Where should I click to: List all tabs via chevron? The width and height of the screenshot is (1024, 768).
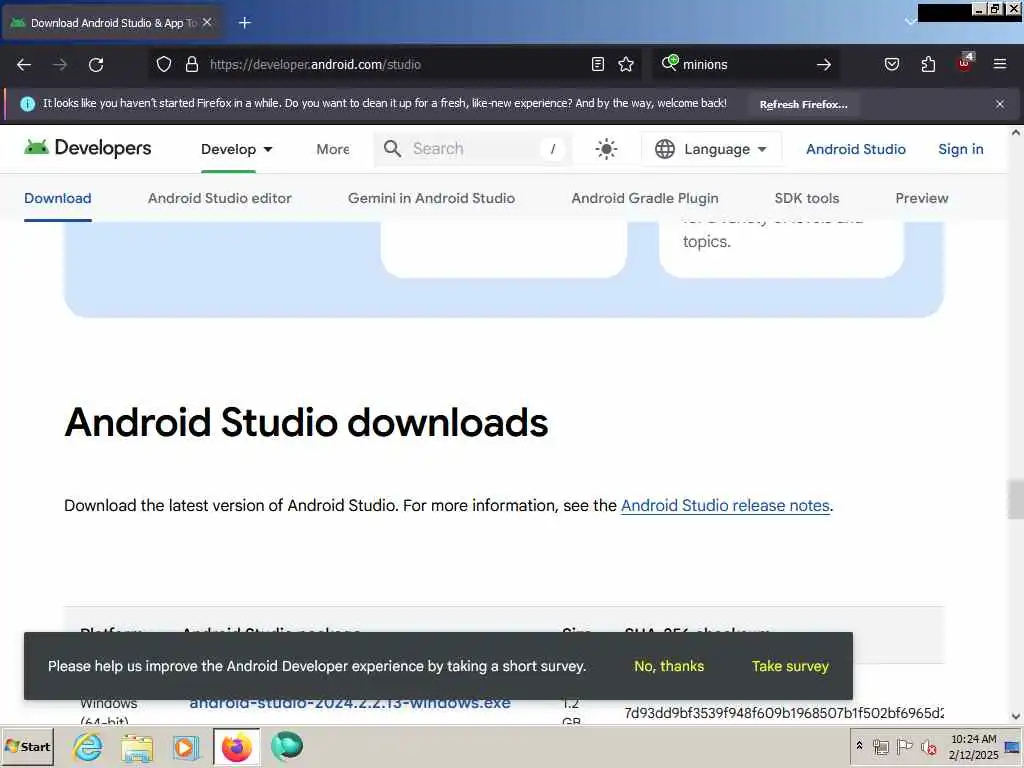pyautogui.click(x=910, y=22)
